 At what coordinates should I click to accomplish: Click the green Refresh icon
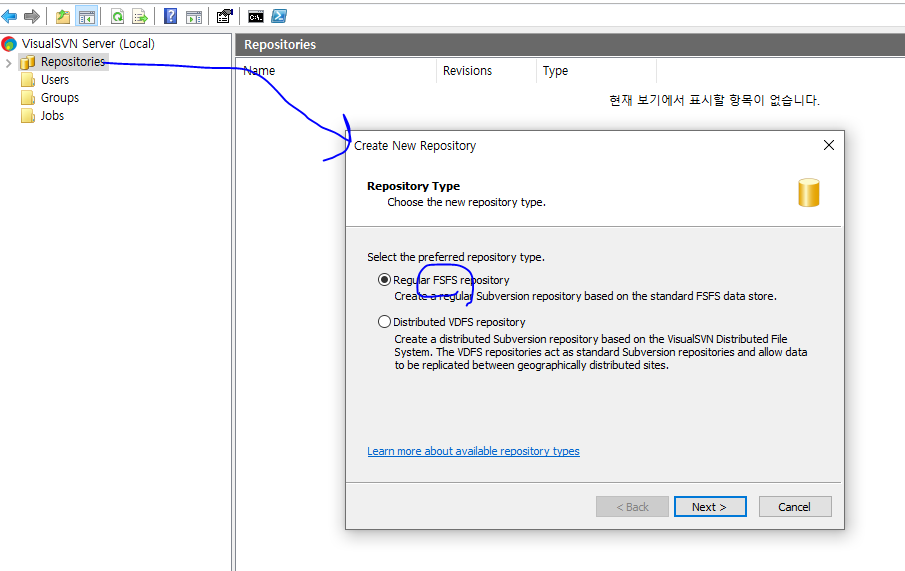pos(117,17)
